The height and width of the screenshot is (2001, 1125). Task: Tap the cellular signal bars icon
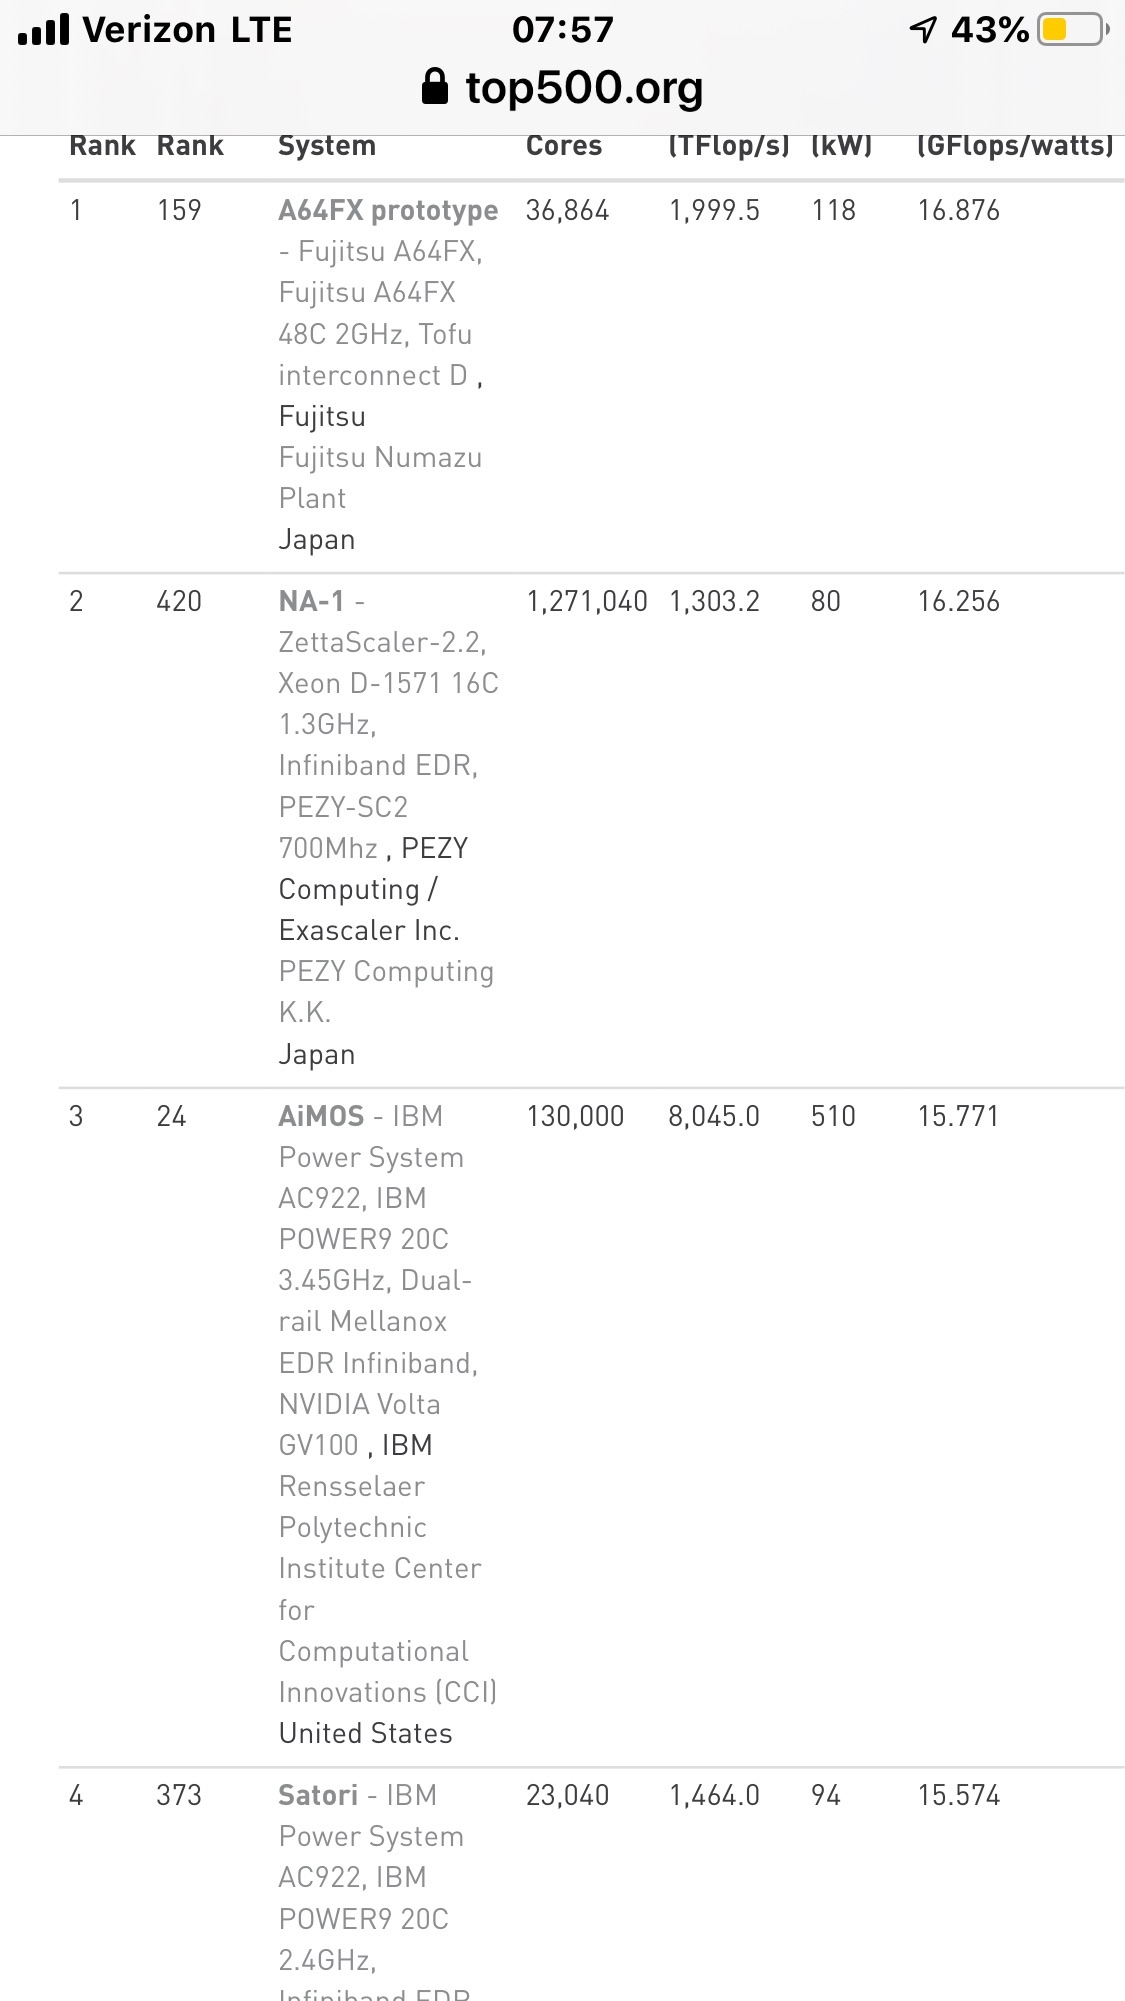pos(44,30)
